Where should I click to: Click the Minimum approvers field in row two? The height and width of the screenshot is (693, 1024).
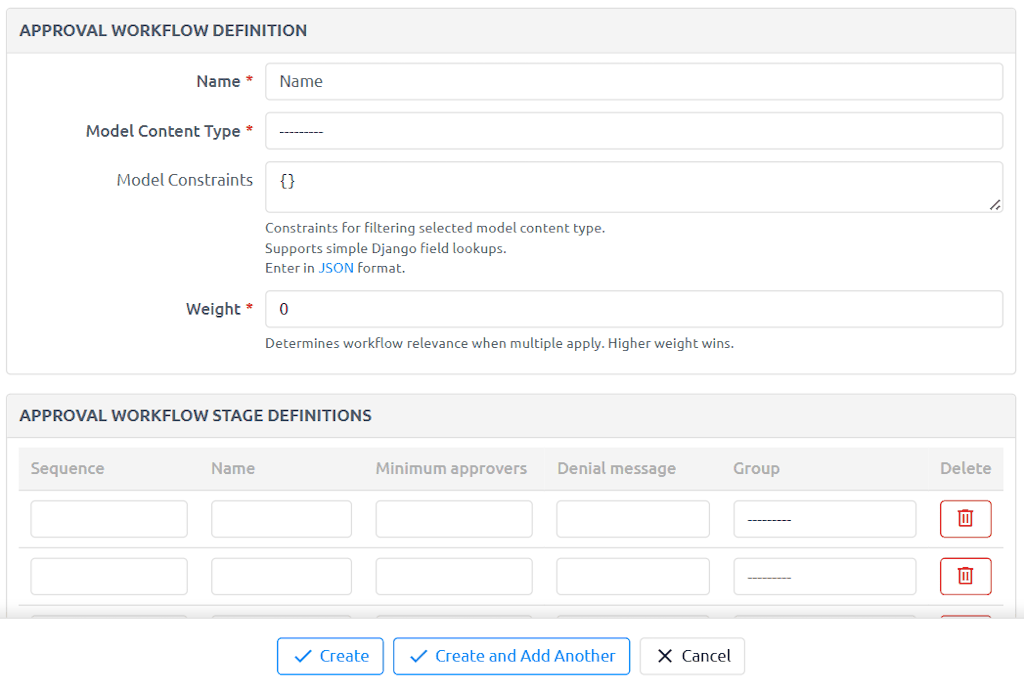pos(453,576)
